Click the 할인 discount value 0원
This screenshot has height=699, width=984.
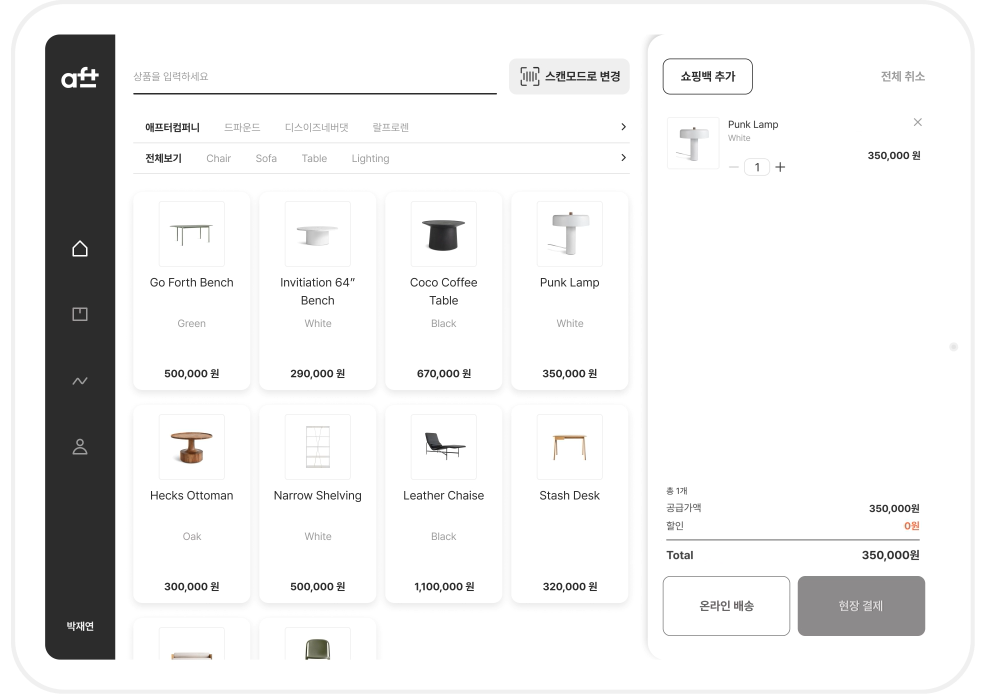[x=911, y=526]
